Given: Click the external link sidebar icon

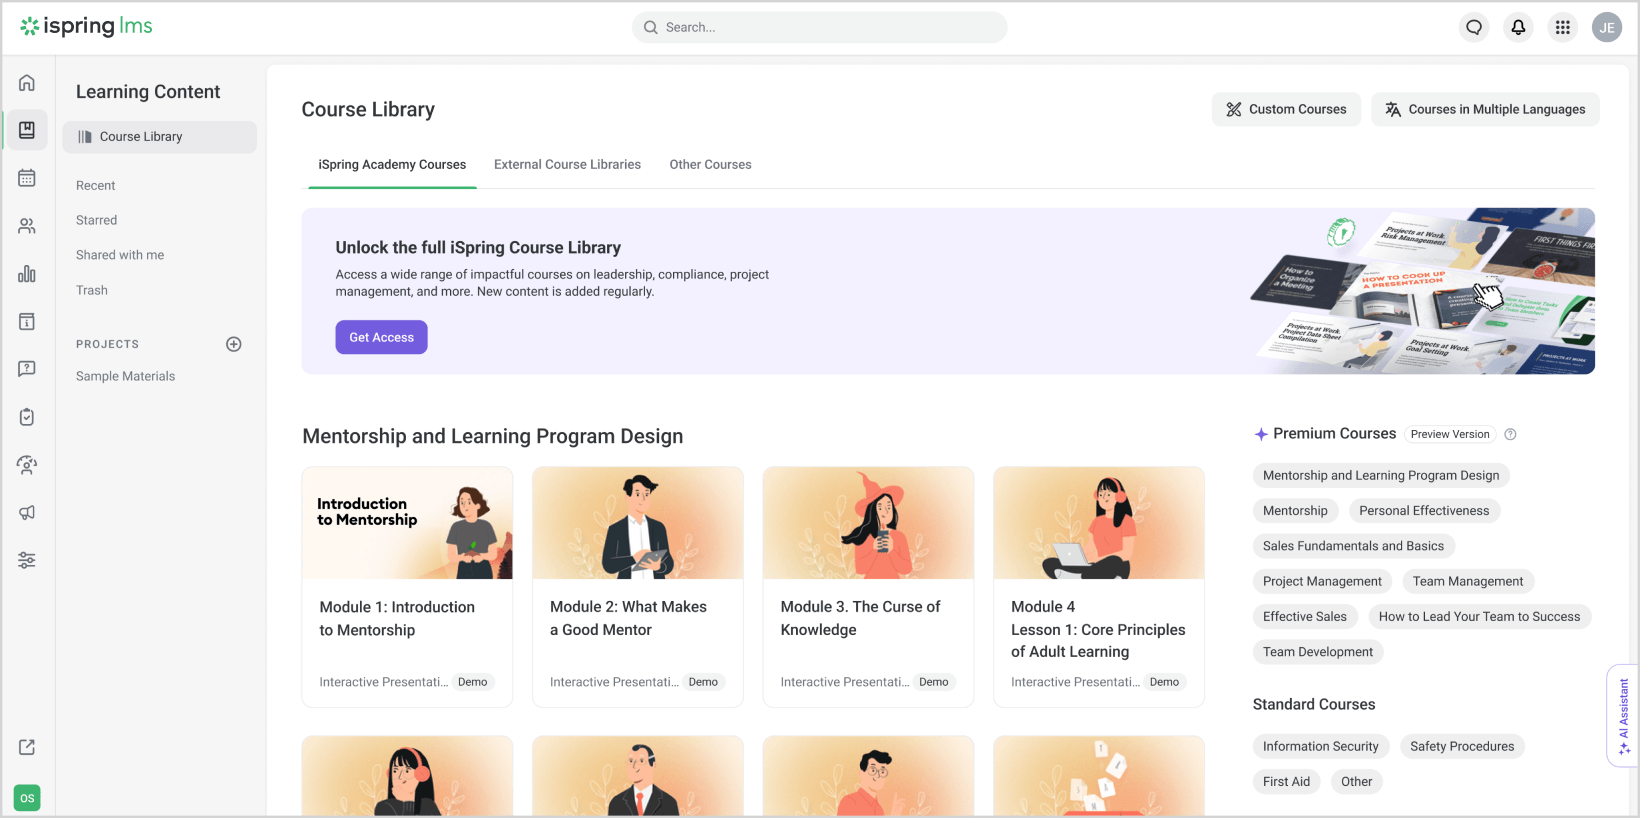Looking at the screenshot, I should pyautogui.click(x=27, y=747).
